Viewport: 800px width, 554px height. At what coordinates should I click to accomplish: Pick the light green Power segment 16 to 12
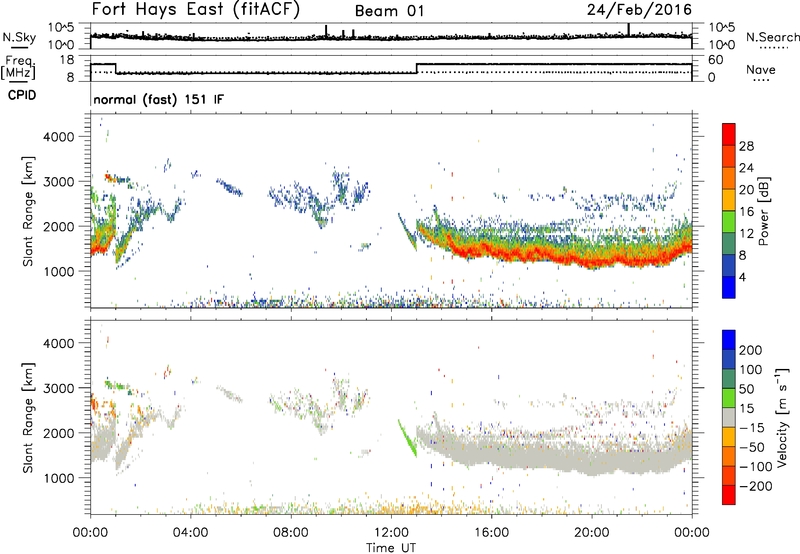point(729,221)
